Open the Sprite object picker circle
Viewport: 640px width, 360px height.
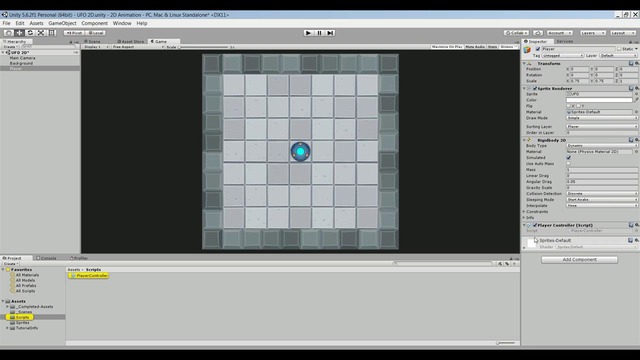pyautogui.click(x=636, y=94)
